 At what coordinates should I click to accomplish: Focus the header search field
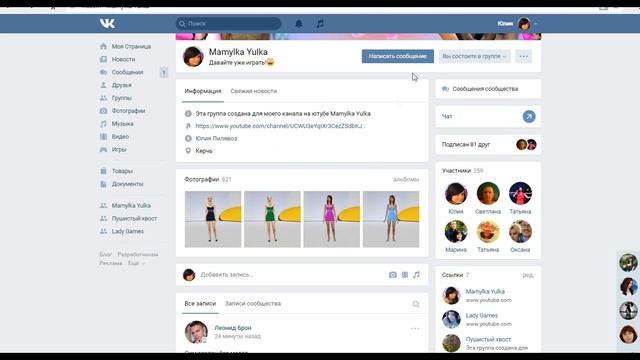pos(229,24)
